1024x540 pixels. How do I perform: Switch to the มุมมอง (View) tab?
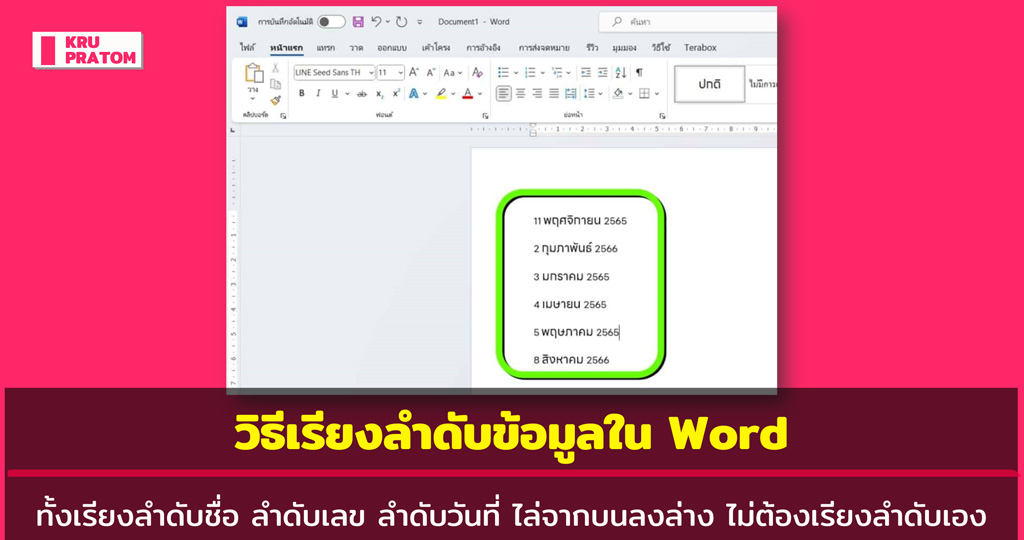(624, 48)
